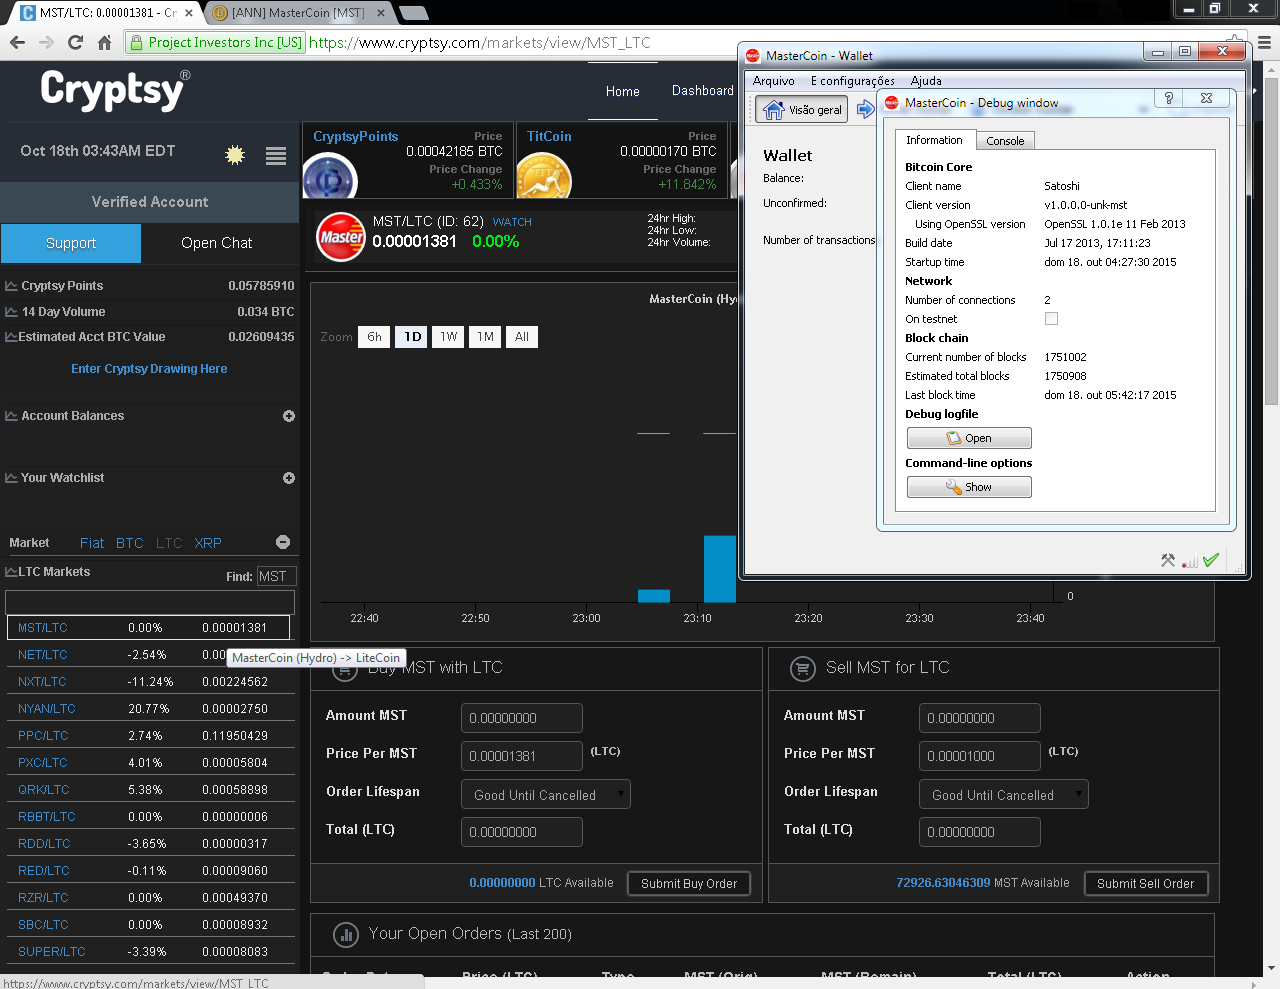Click the TitCoin coin icon
This screenshot has height=989, width=1280.
[544, 178]
